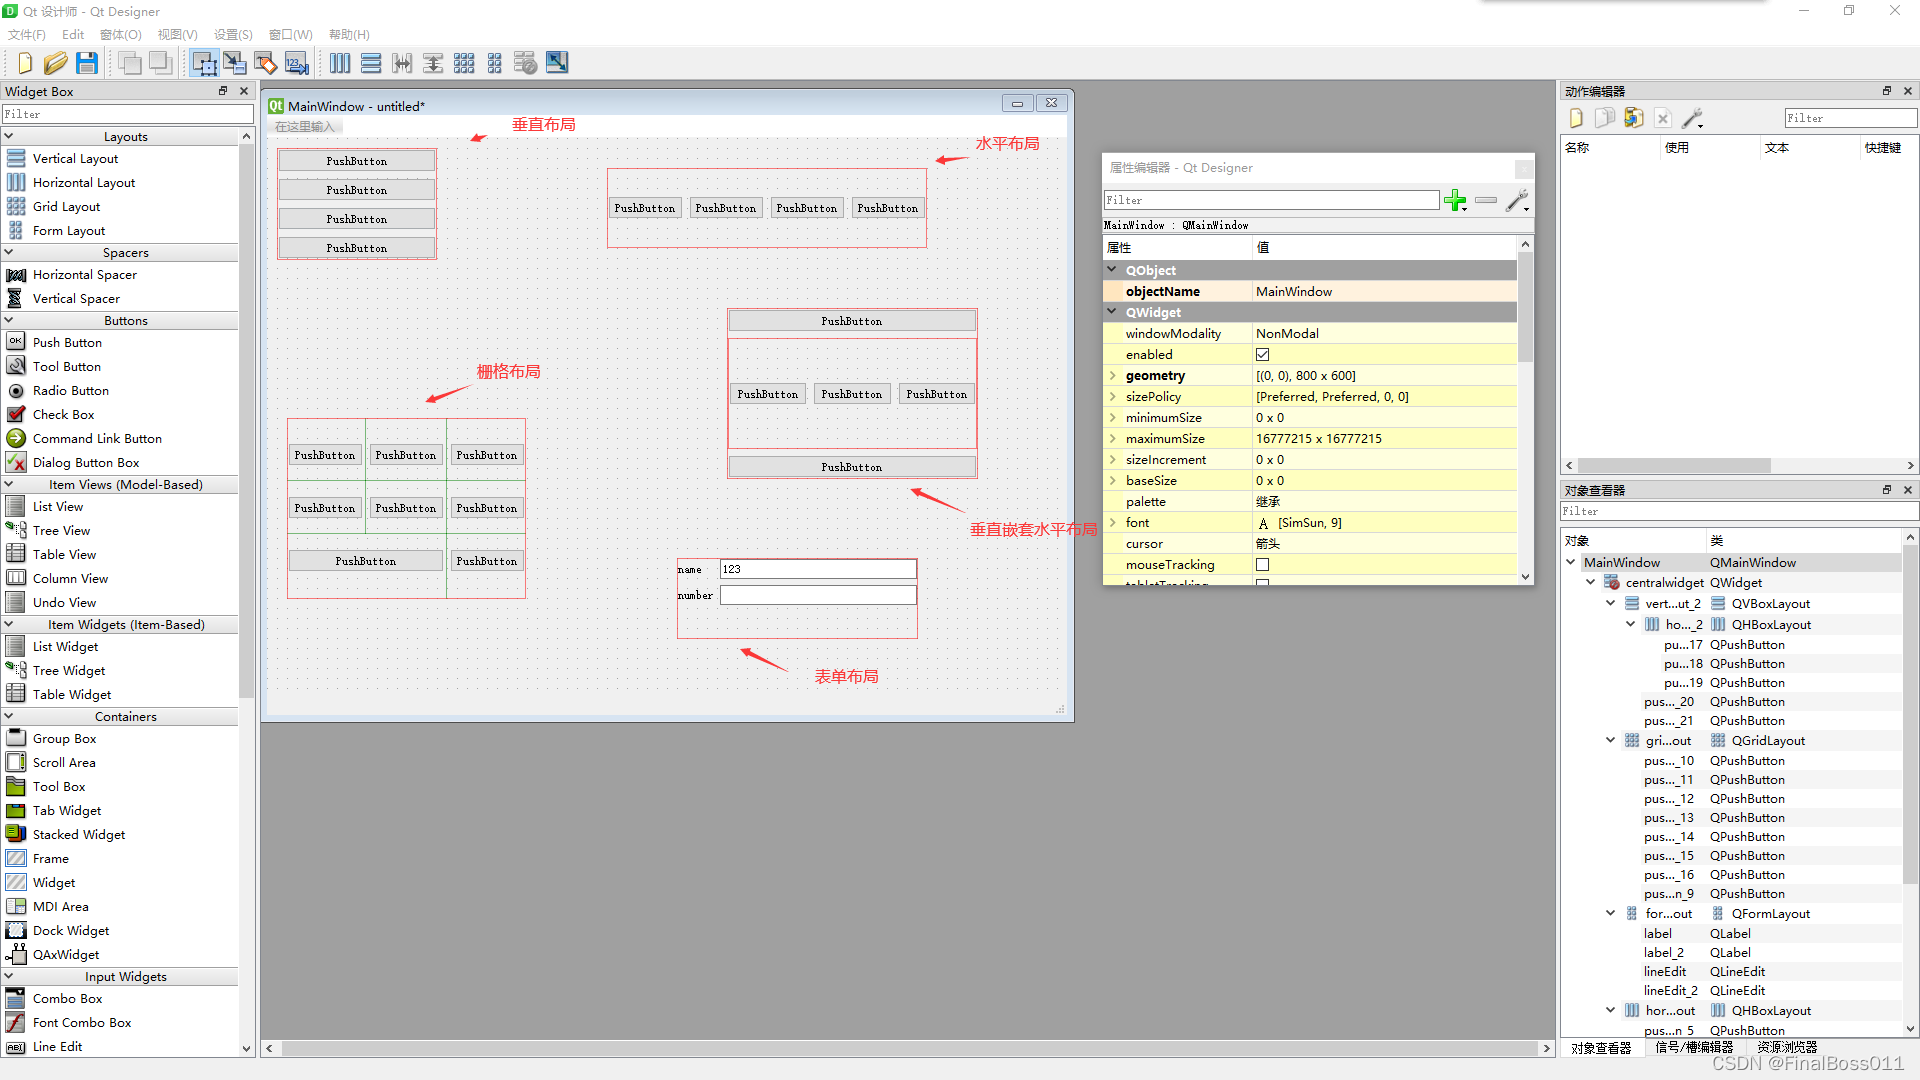
Task: Click the green plus add dynamic property icon
Action: 1455,200
